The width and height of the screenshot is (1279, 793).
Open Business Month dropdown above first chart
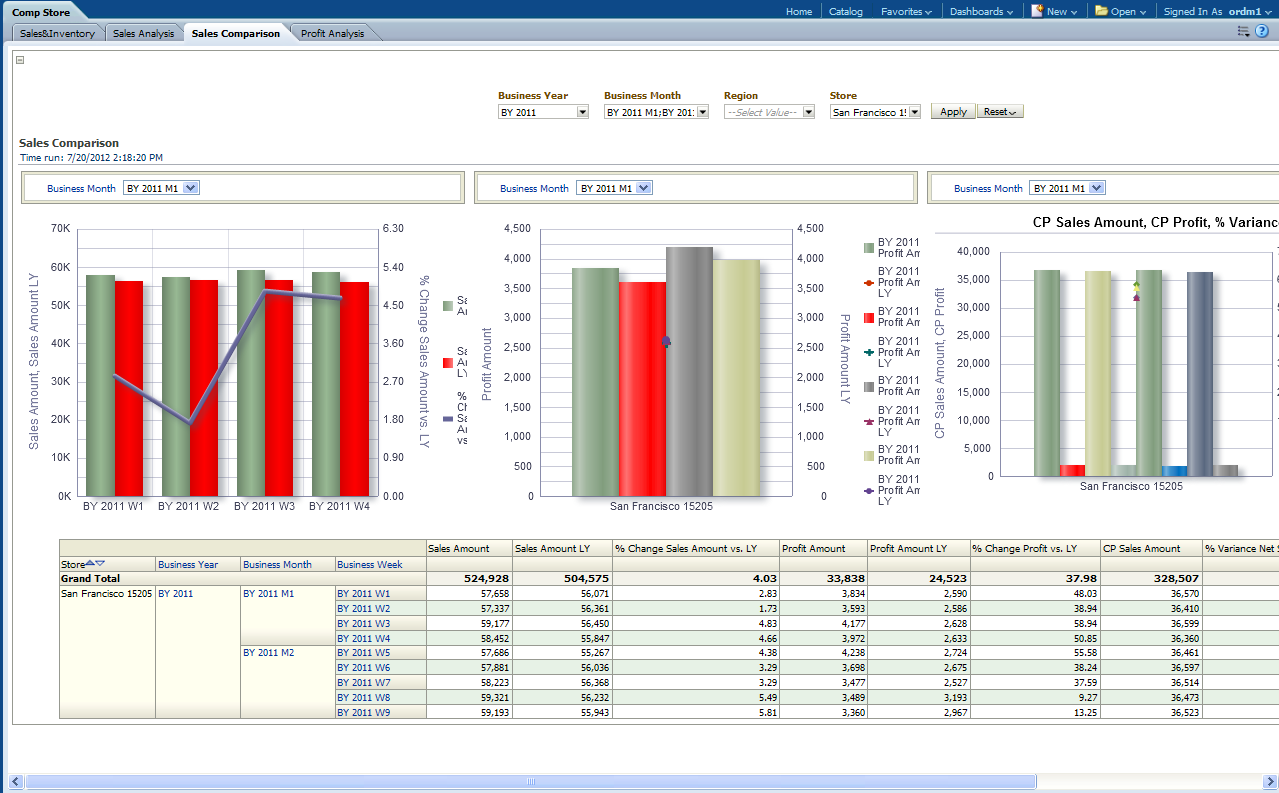coord(193,188)
